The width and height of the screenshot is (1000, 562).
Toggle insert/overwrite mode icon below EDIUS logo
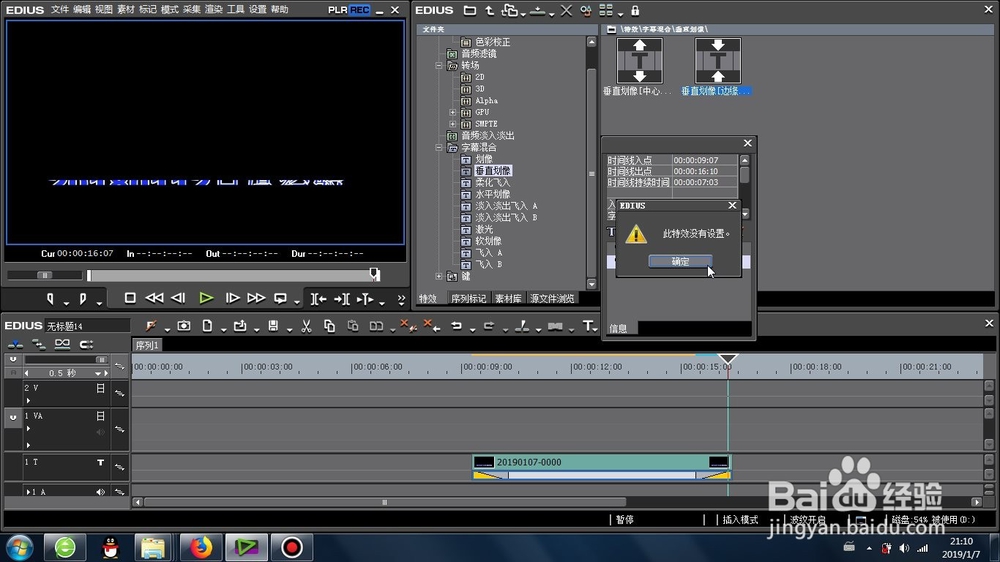coord(15,344)
